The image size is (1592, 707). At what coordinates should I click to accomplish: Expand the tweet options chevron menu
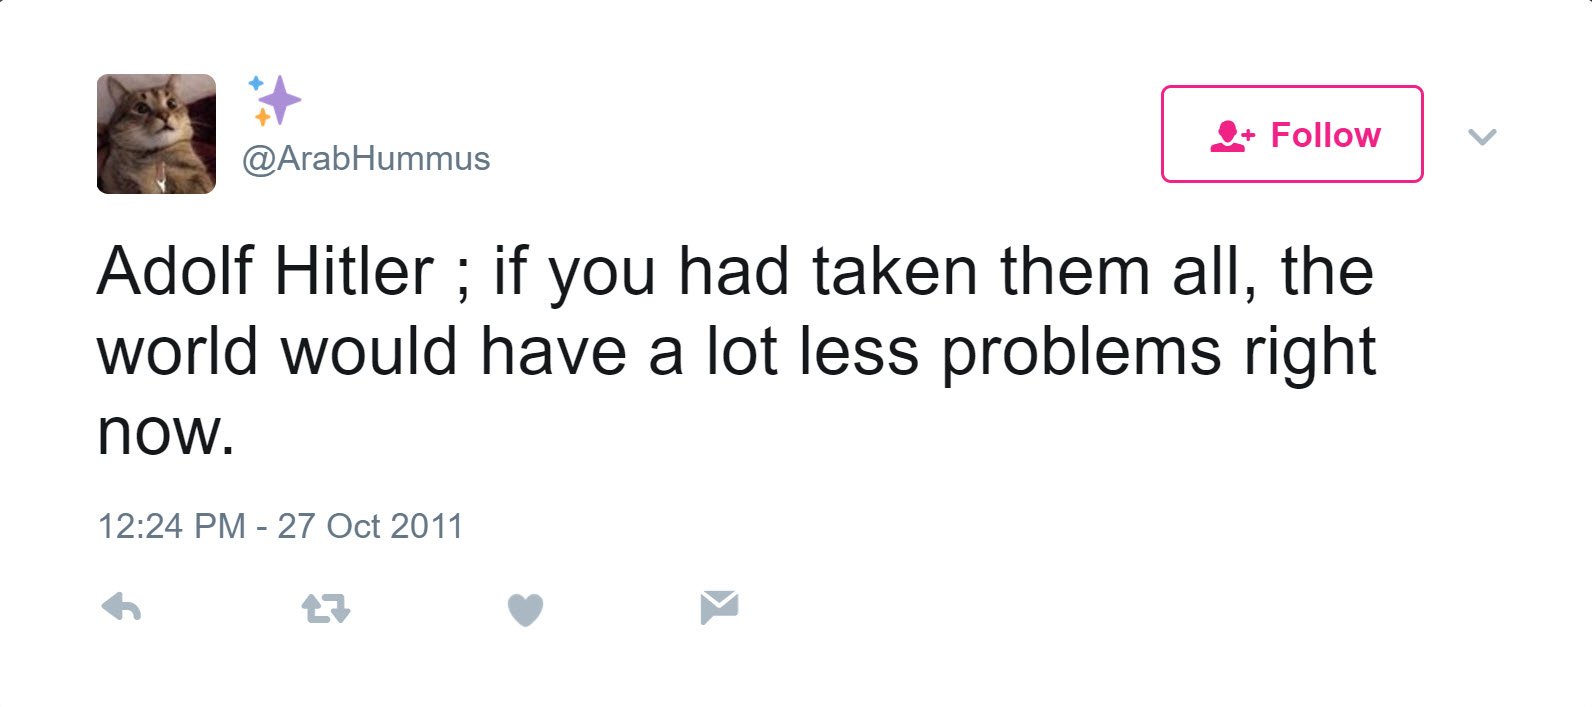pyautogui.click(x=1482, y=136)
